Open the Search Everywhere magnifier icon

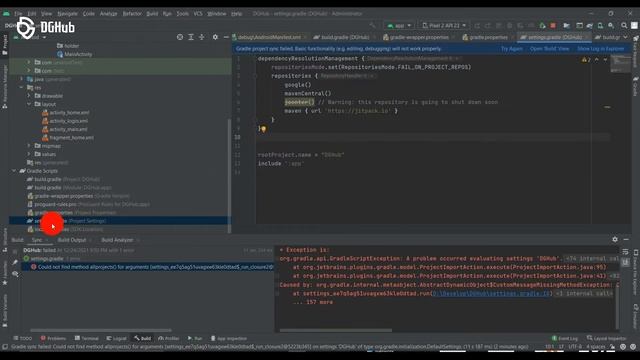(x=624, y=25)
